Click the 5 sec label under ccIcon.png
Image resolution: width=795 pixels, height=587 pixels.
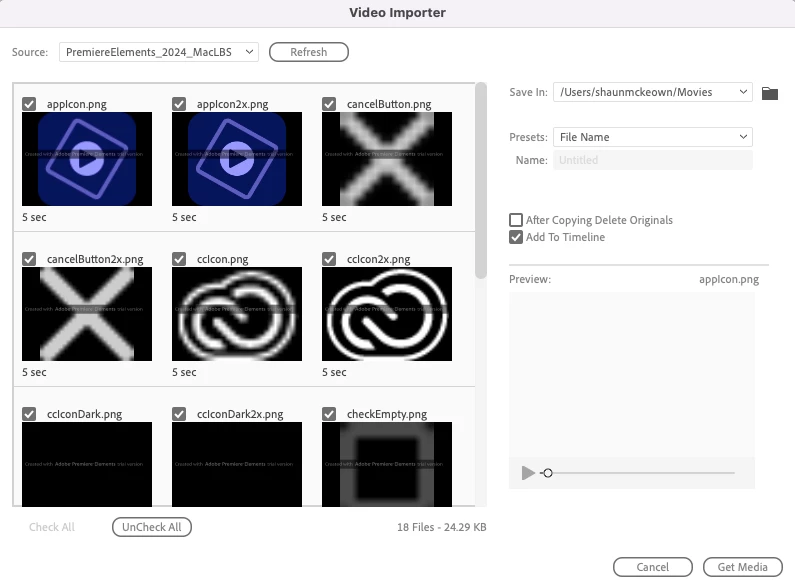184,372
